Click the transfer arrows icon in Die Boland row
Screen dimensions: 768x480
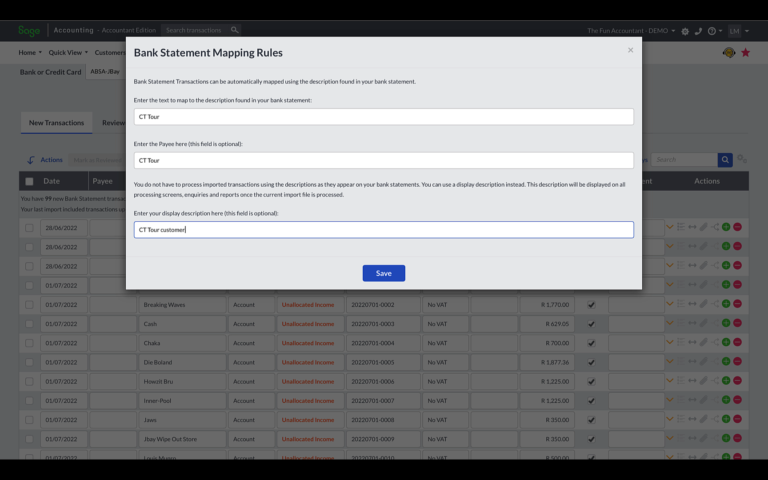pyautogui.click(x=692, y=361)
